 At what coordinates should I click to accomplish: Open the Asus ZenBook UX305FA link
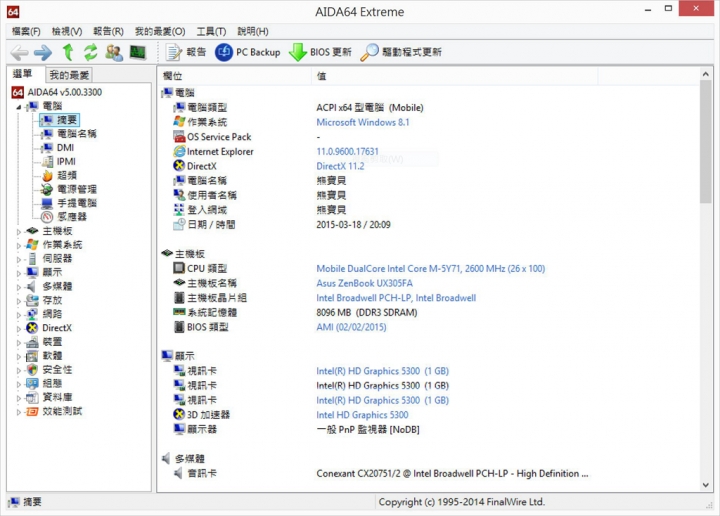[x=365, y=283]
